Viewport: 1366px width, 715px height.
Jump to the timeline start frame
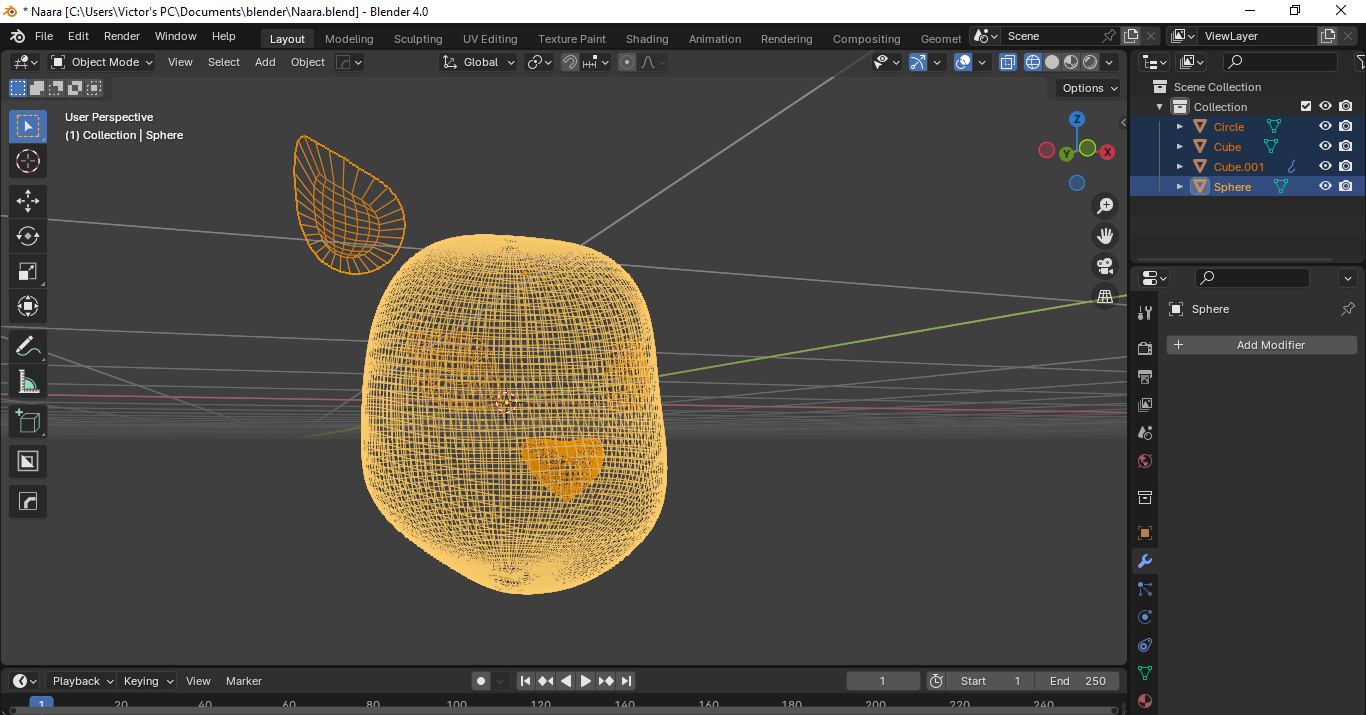526,681
